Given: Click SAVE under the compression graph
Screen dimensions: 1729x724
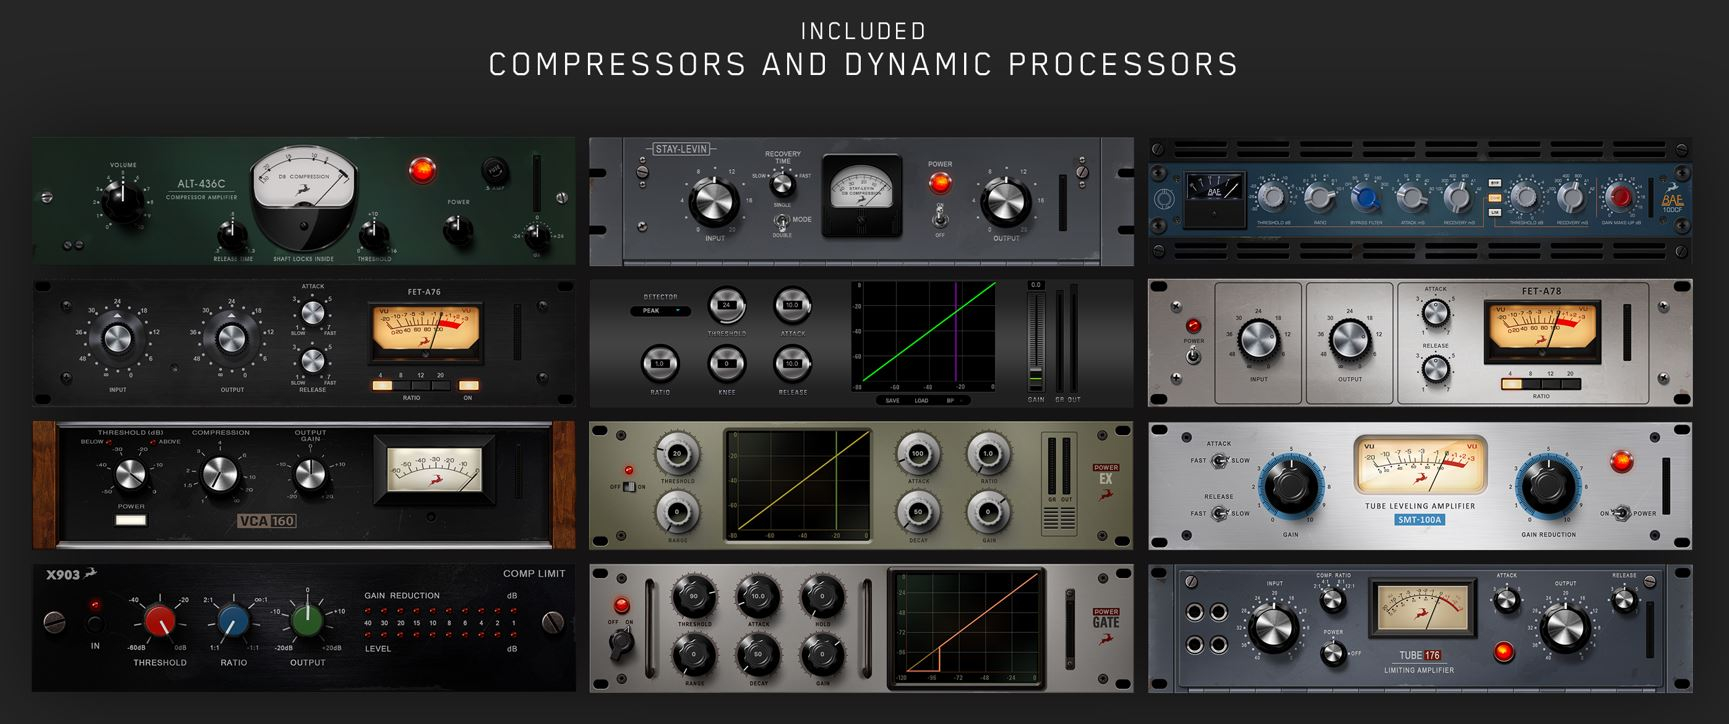Looking at the screenshot, I should click(891, 400).
